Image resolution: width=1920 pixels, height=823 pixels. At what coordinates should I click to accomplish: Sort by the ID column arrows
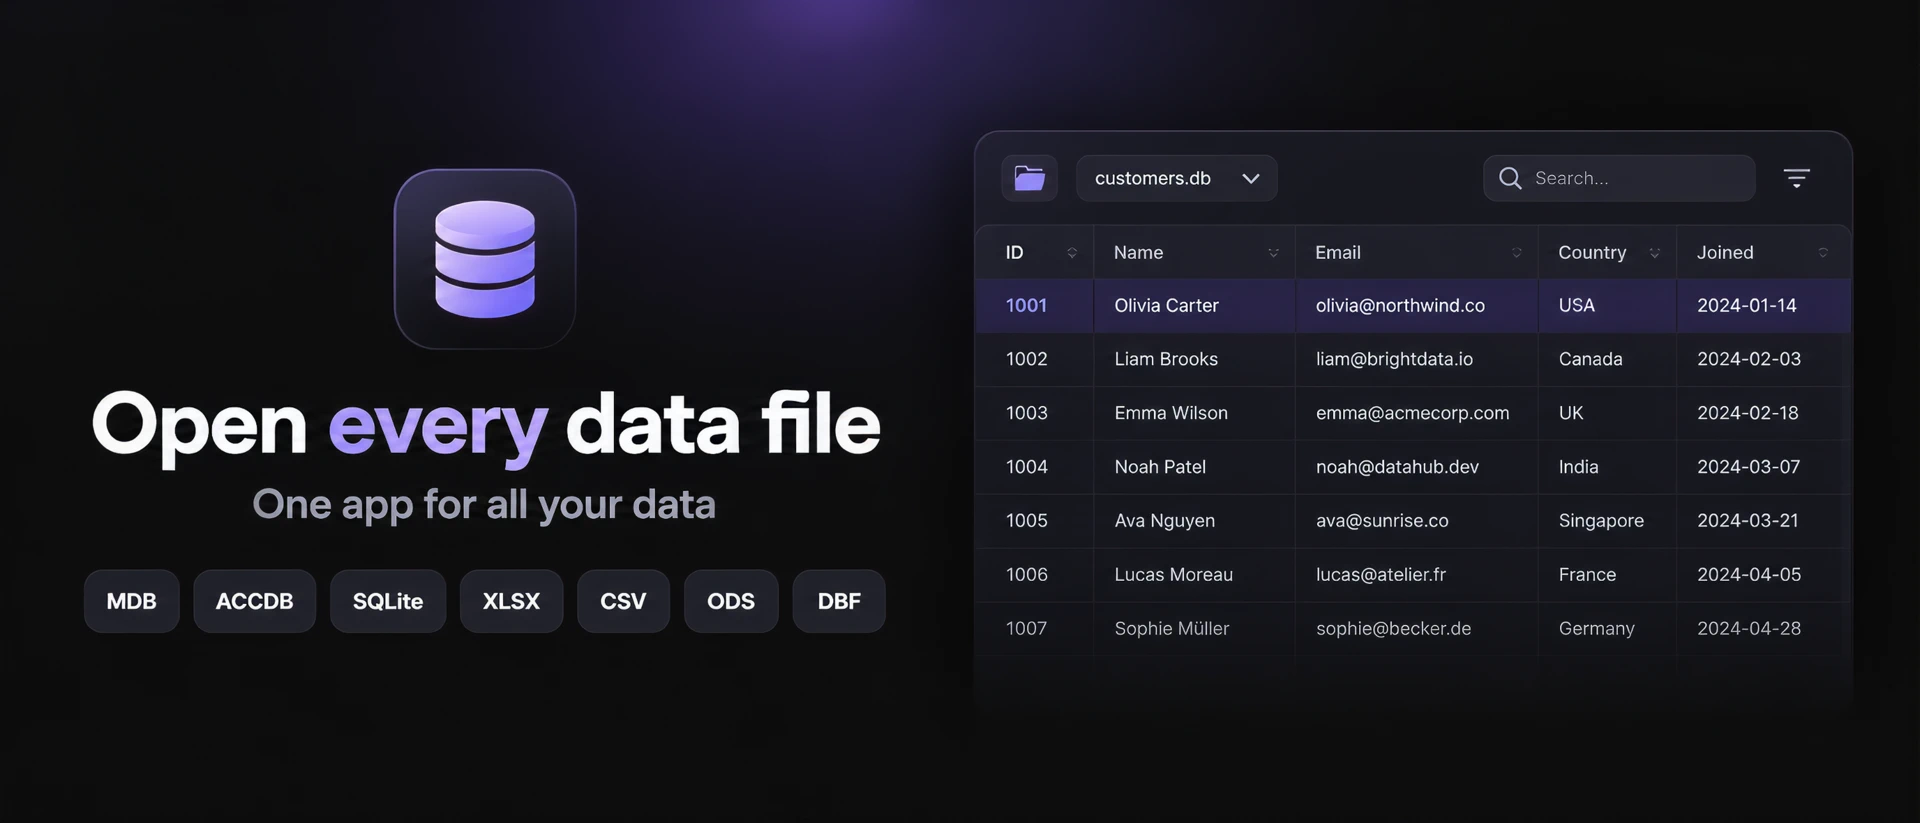click(x=1072, y=253)
